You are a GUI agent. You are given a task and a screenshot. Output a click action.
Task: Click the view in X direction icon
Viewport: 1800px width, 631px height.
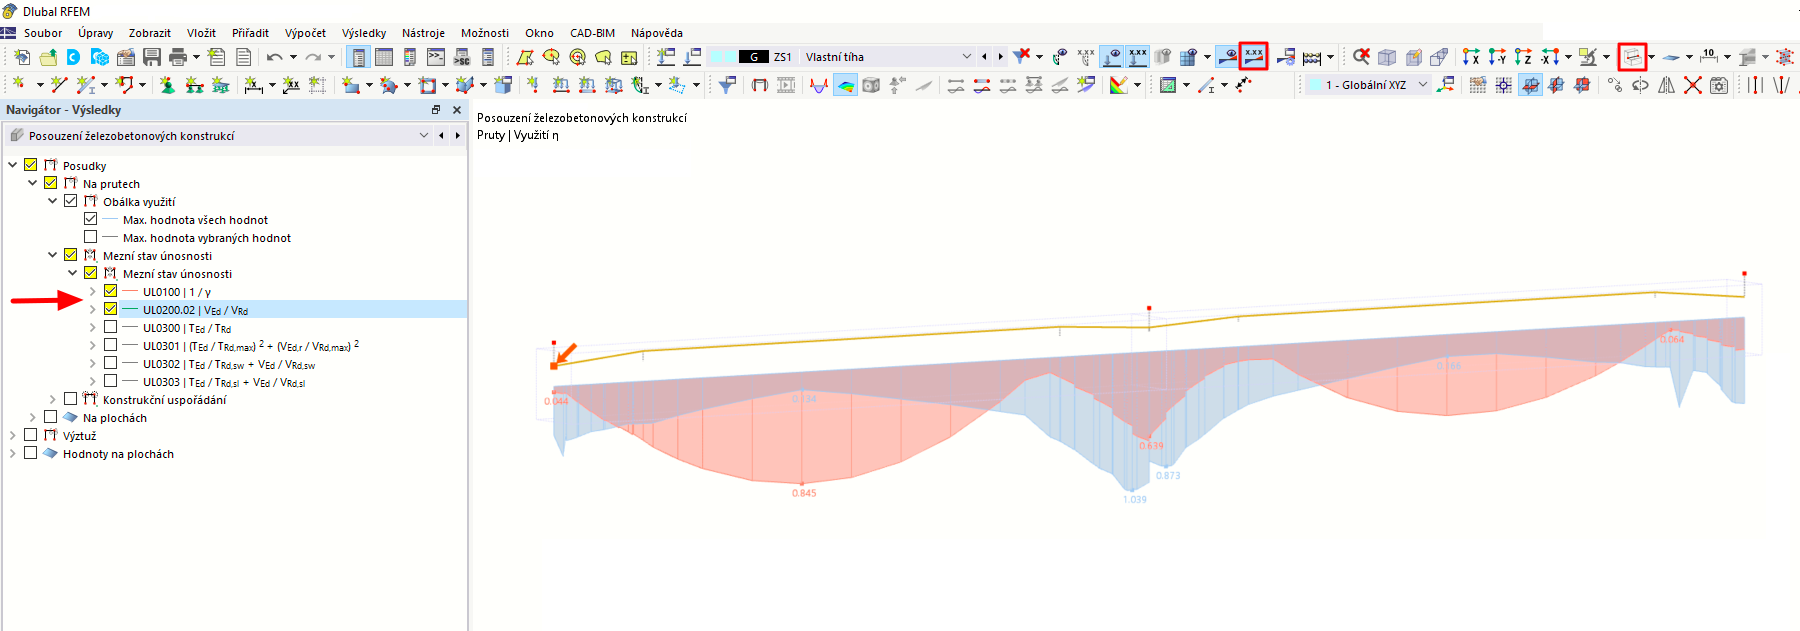pos(1470,57)
